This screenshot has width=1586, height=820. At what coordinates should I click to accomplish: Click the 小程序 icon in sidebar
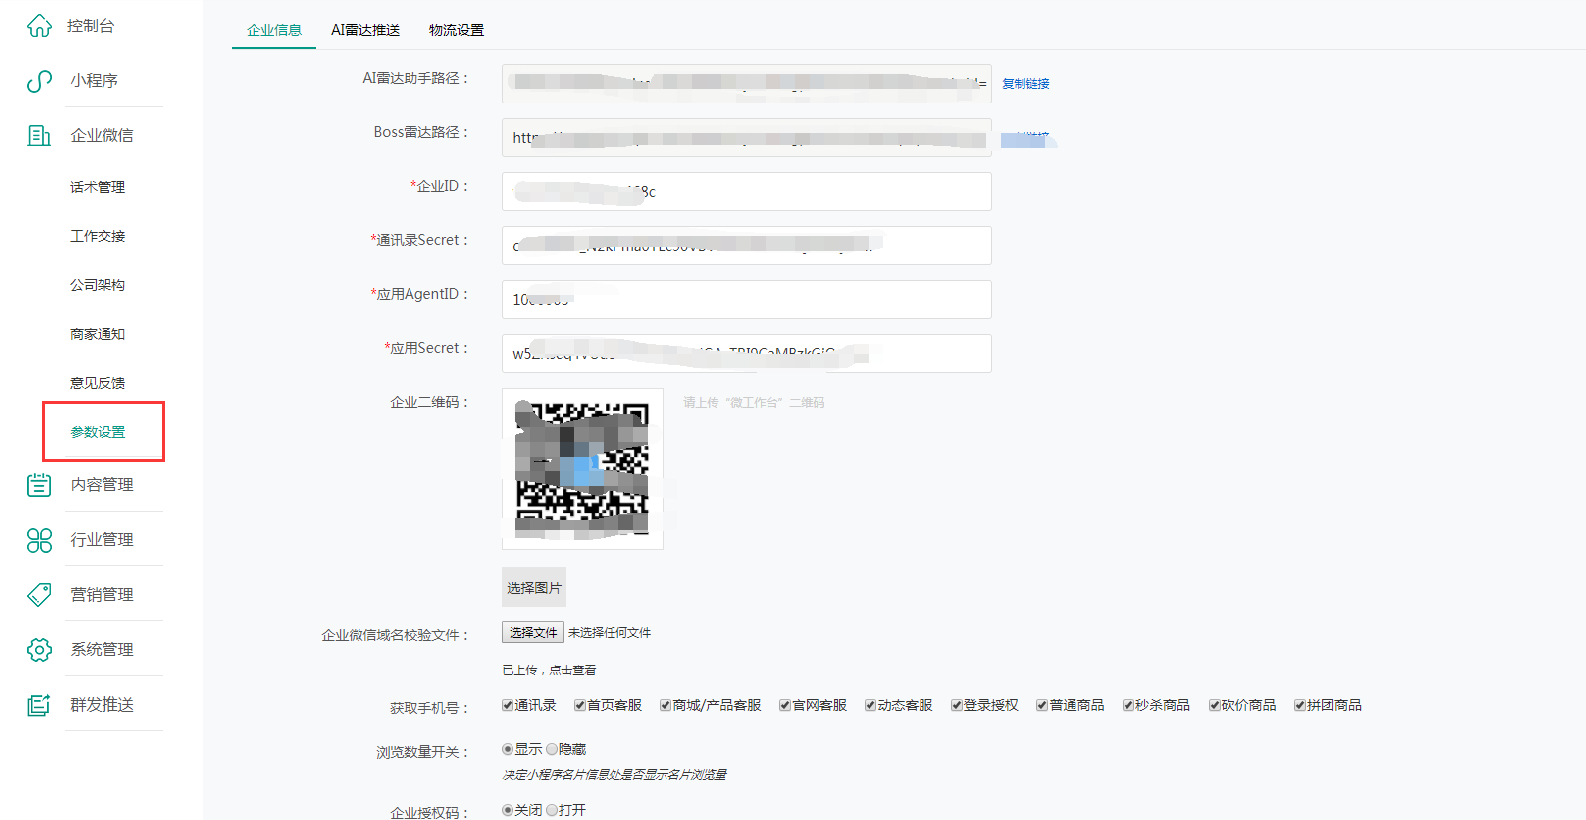39,81
